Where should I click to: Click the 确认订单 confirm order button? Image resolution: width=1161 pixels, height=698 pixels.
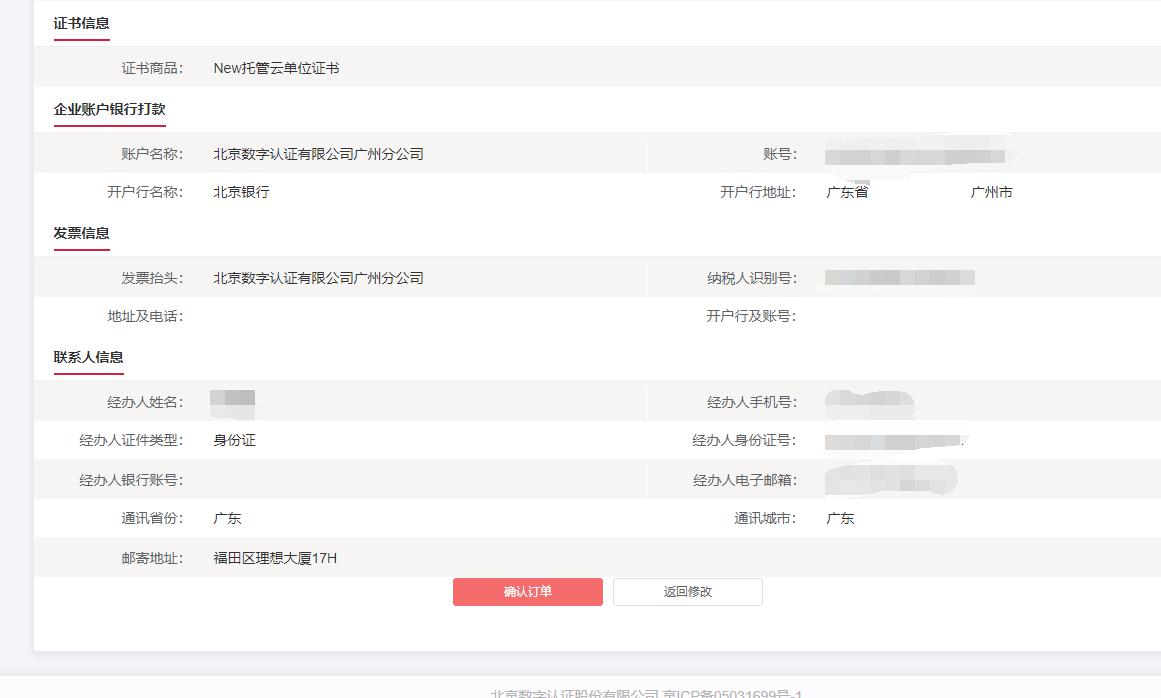pyautogui.click(x=527, y=592)
